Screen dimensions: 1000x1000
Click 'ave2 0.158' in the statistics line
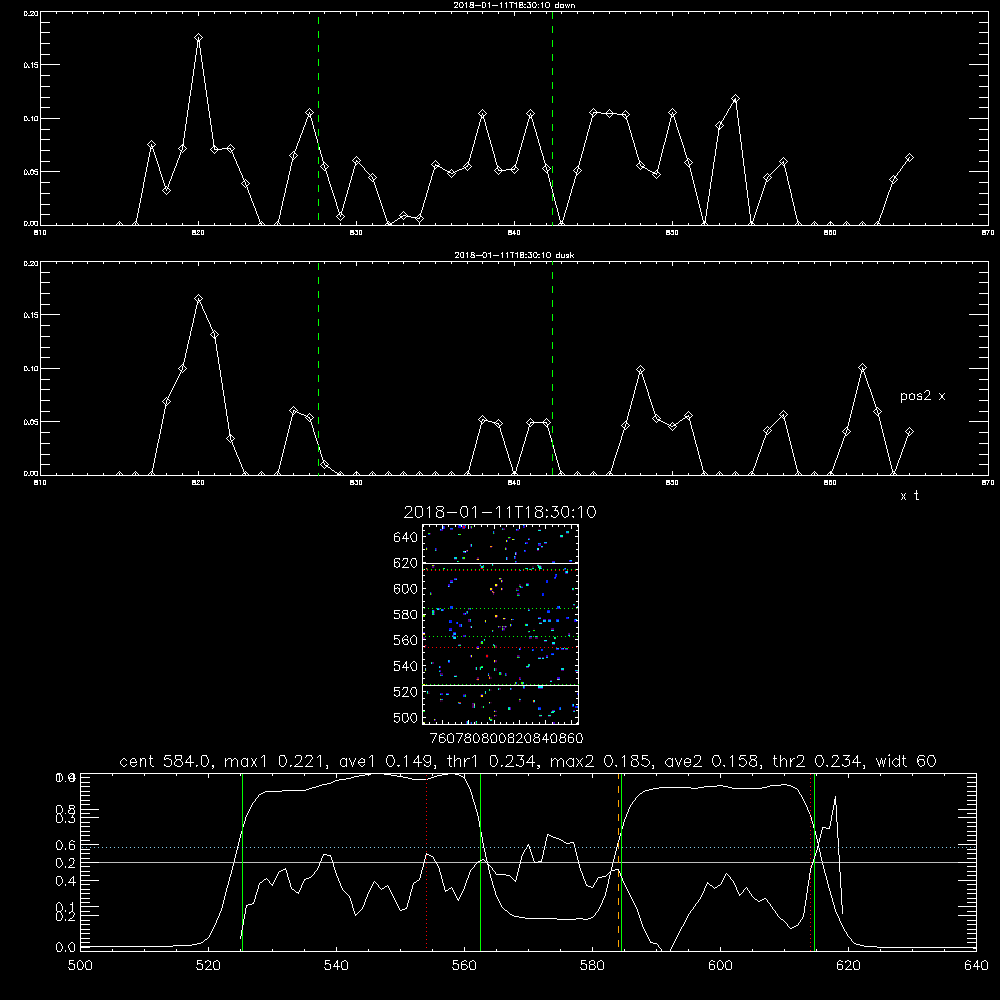pos(710,761)
